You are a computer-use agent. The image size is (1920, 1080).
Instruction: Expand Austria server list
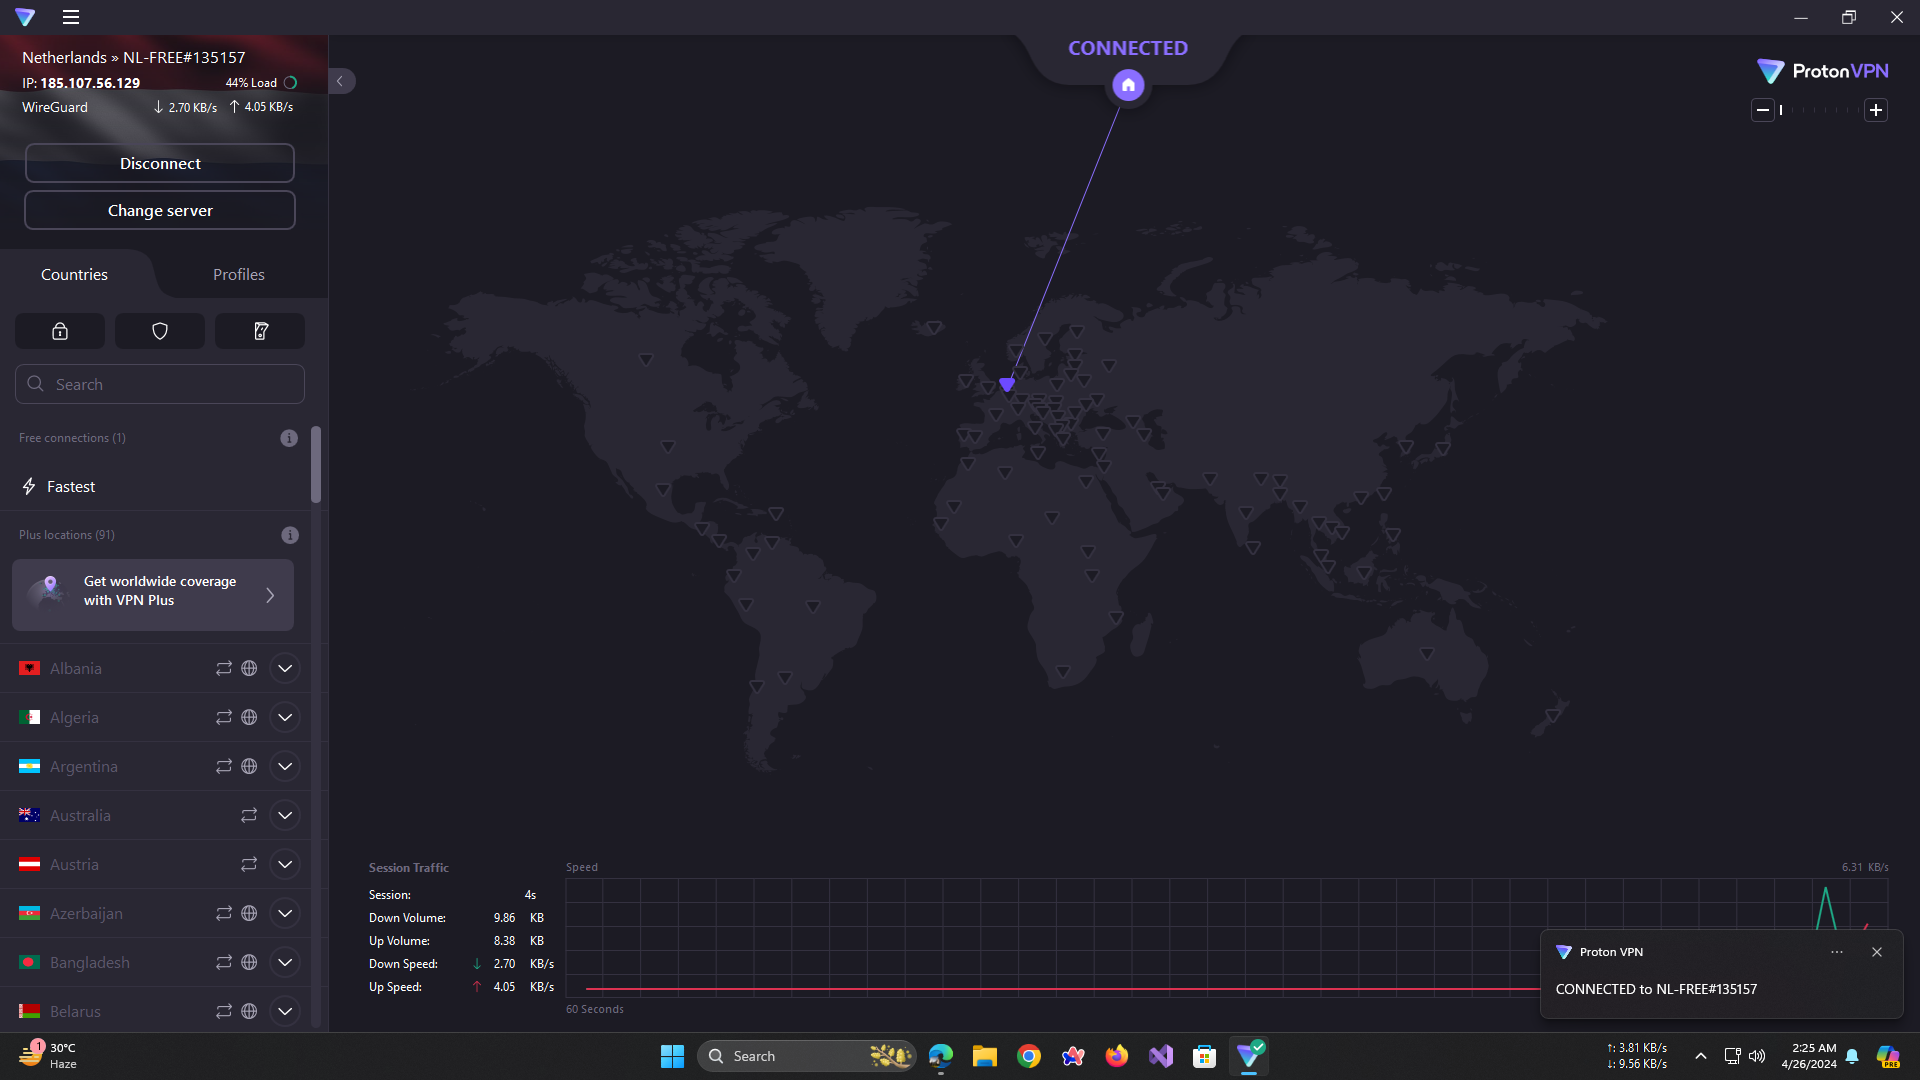pos(285,864)
